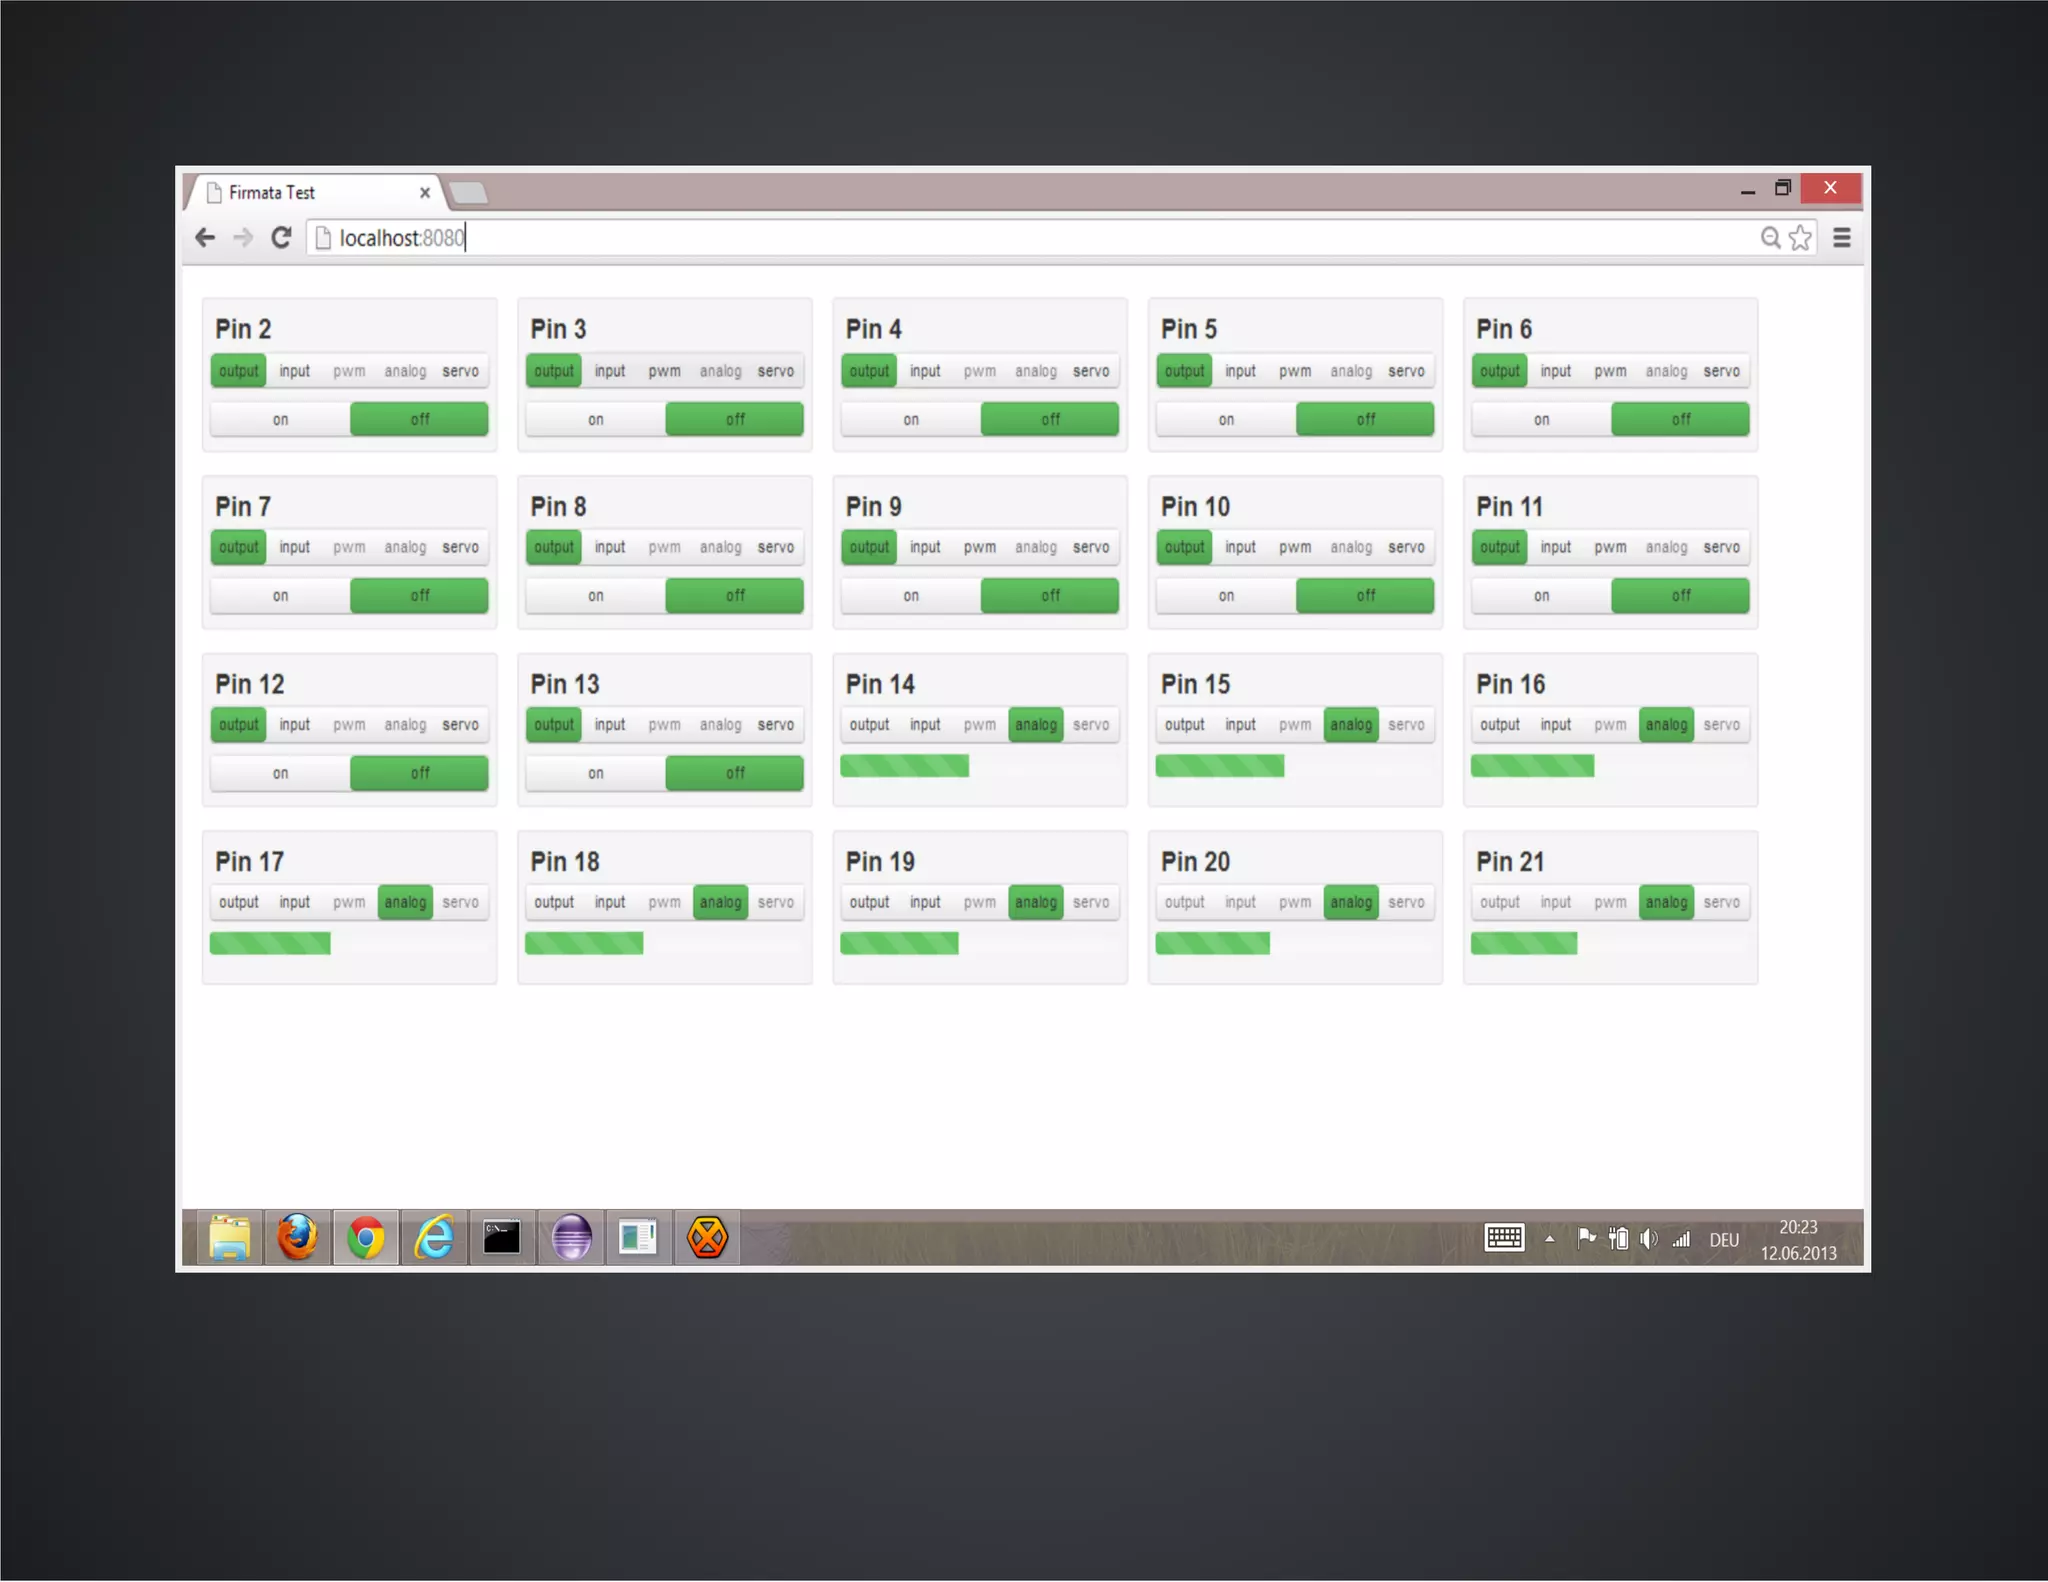2048x1582 pixels.
Task: Open Firefox from the taskbar
Action: pos(298,1238)
